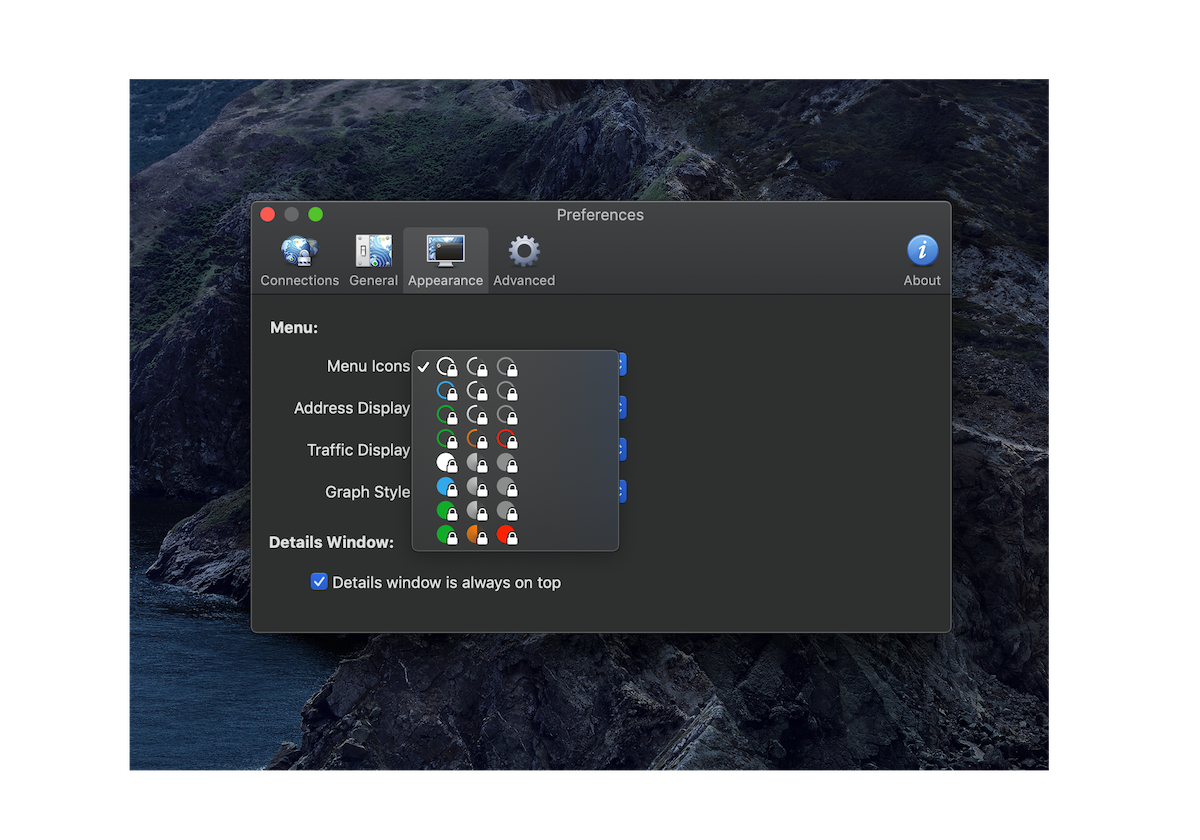1200x840 pixels.
Task: Expand the Address Display dropdown
Action: tap(621, 408)
